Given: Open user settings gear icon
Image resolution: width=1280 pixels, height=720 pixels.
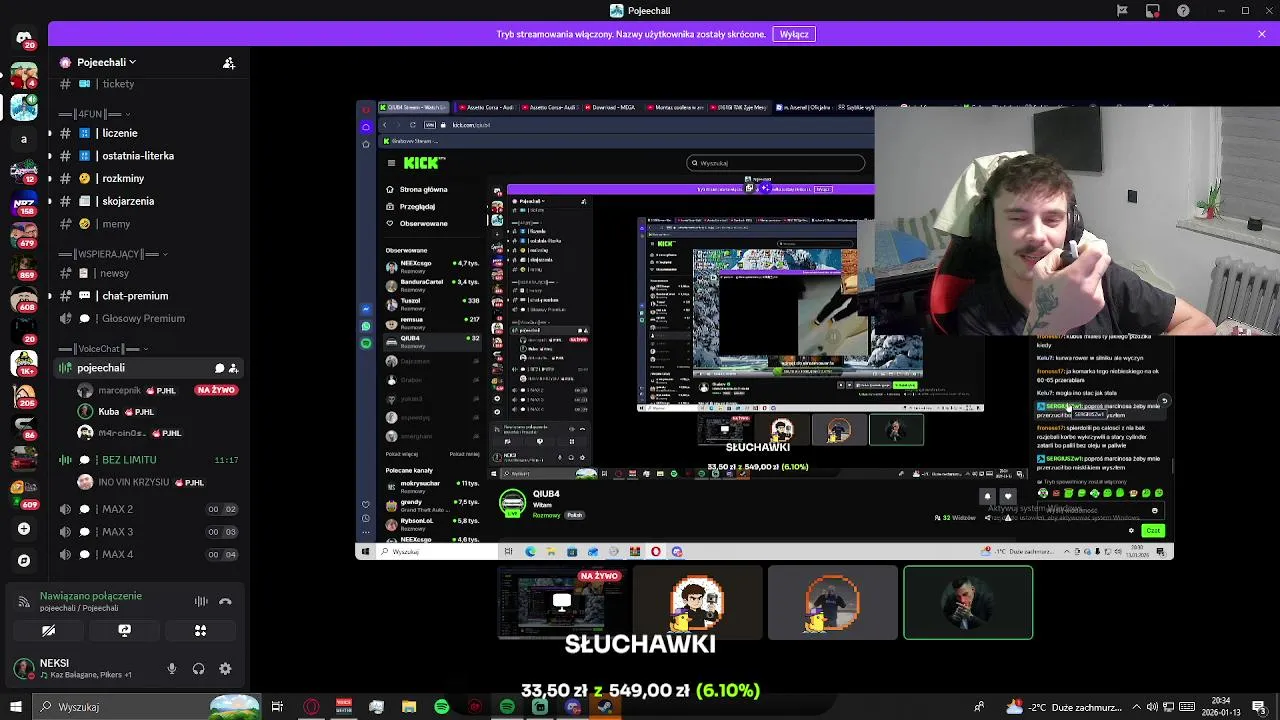Looking at the screenshot, I should [225, 669].
